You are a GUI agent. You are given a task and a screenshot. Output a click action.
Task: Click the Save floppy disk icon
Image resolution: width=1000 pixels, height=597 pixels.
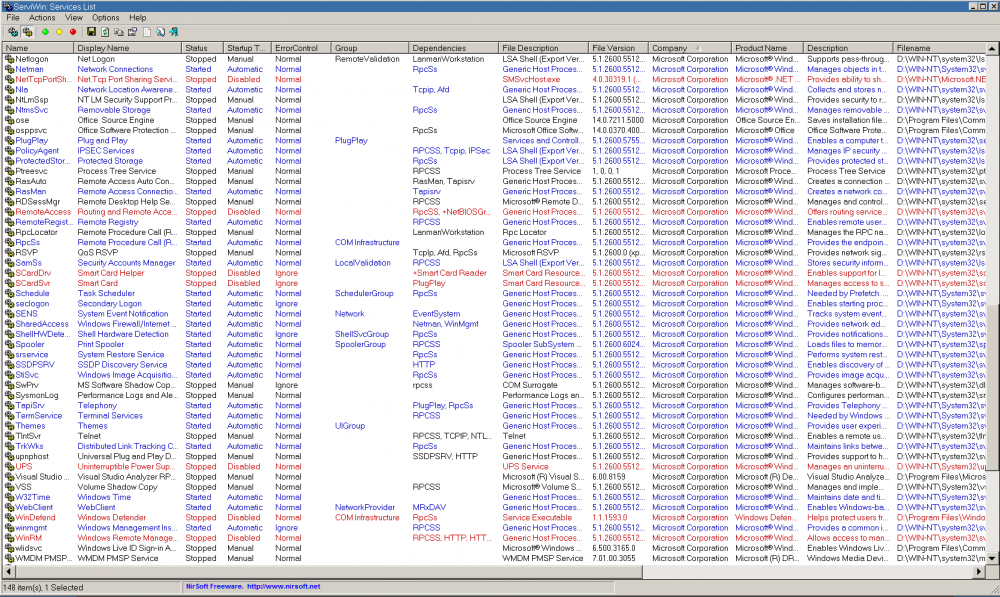tap(91, 32)
